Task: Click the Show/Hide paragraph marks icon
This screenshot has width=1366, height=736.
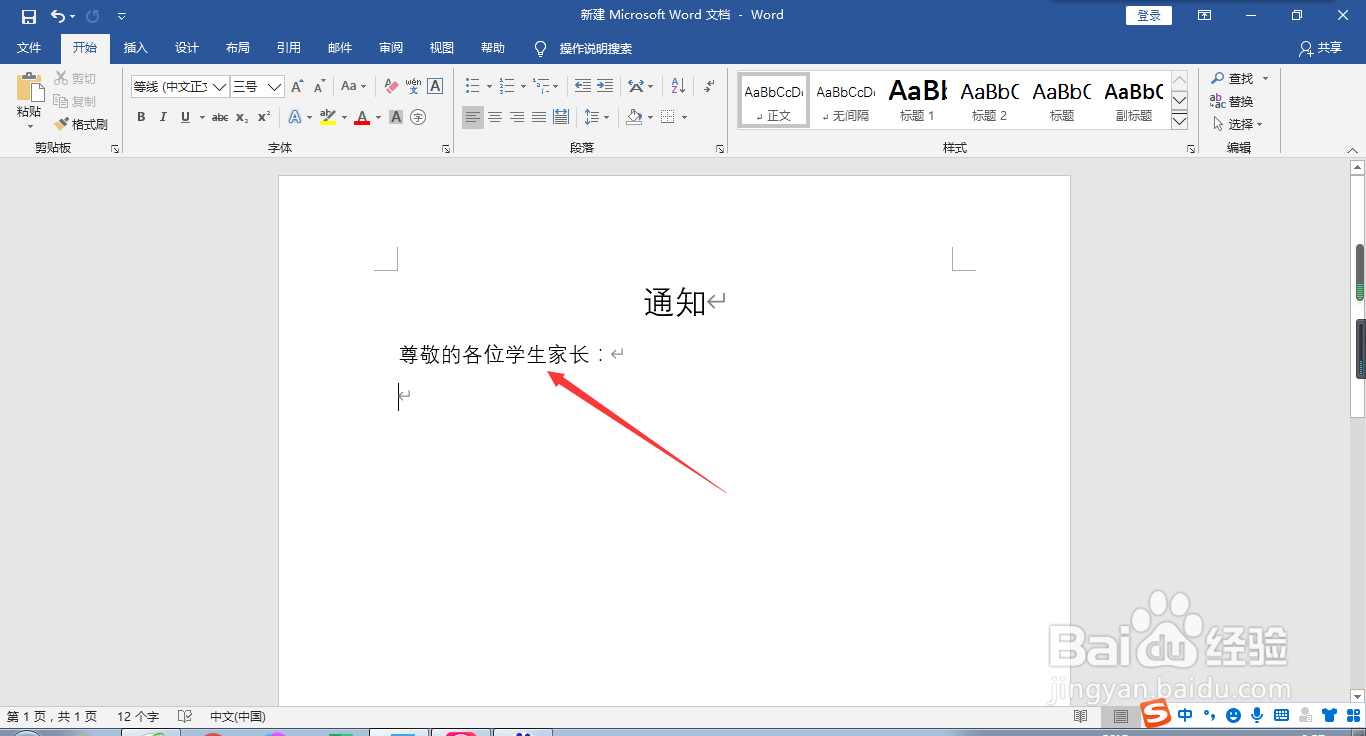Action: pyautogui.click(x=709, y=87)
